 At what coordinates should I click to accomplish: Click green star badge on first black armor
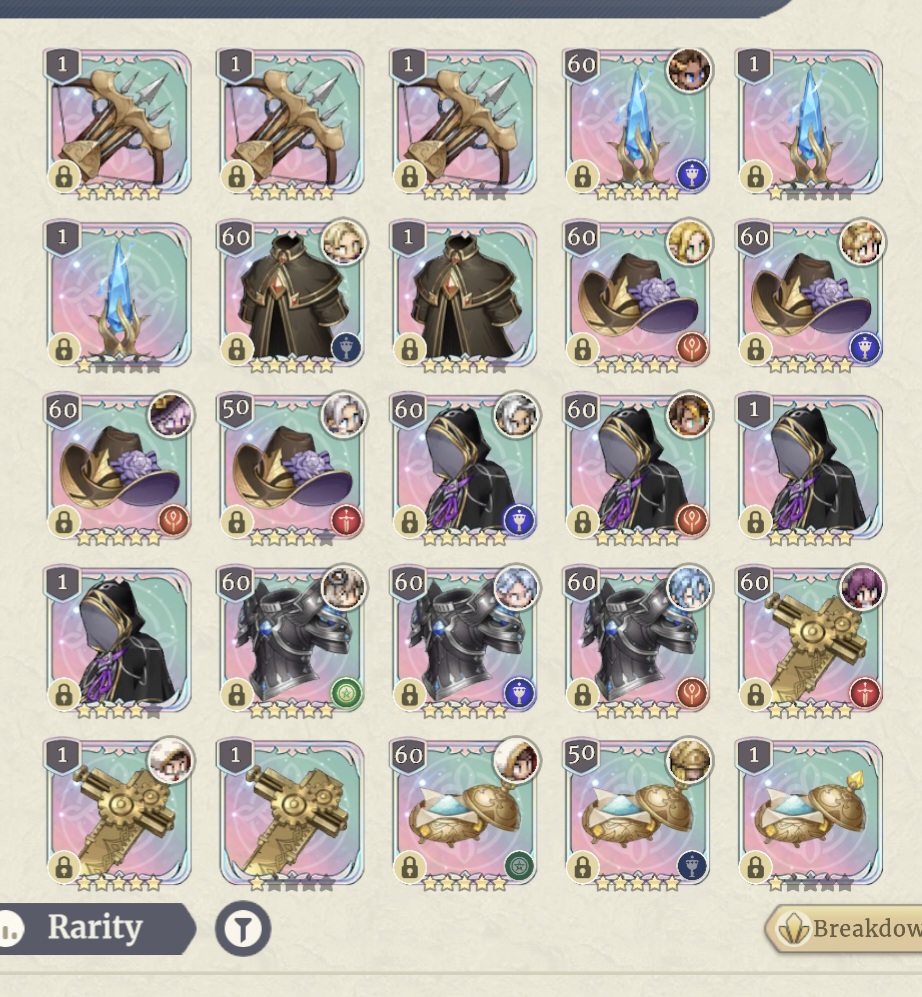point(347,694)
